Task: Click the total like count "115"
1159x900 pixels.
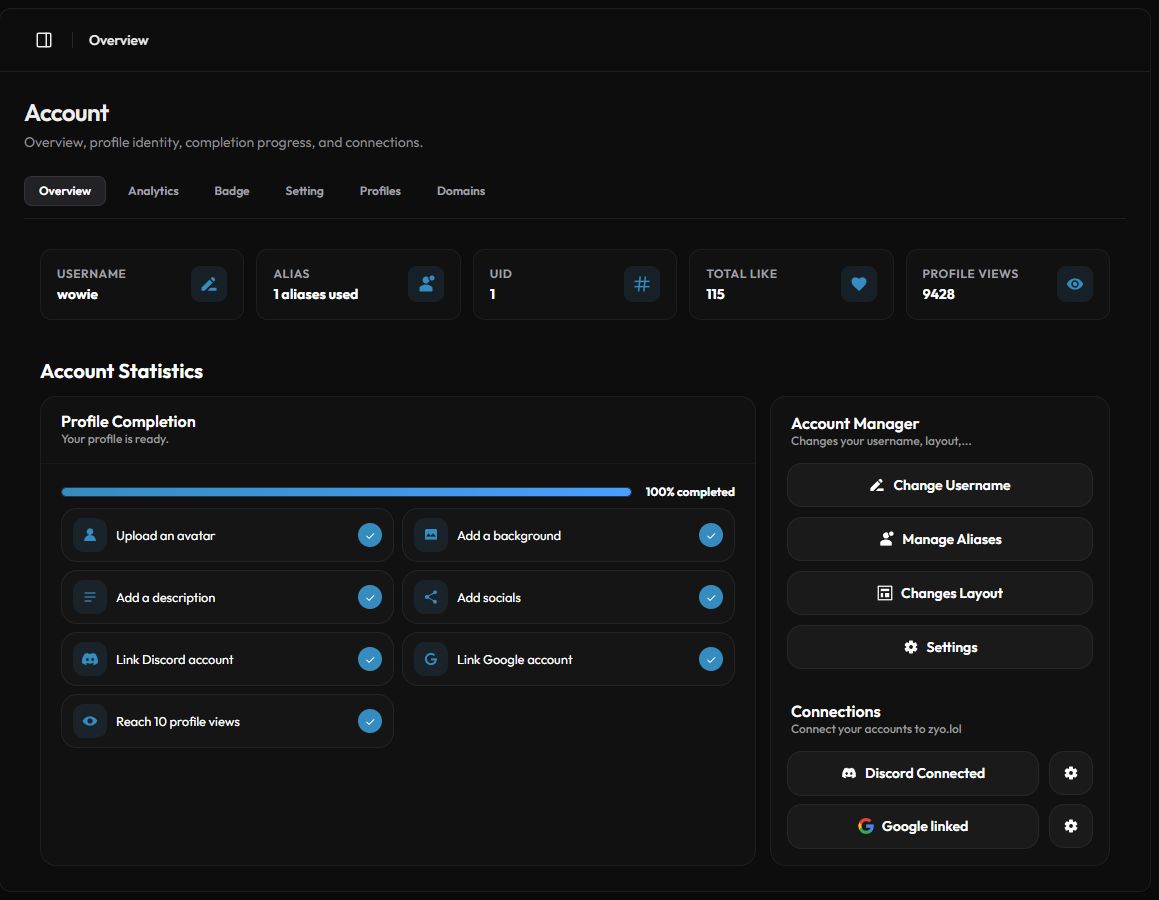Action: coord(716,294)
